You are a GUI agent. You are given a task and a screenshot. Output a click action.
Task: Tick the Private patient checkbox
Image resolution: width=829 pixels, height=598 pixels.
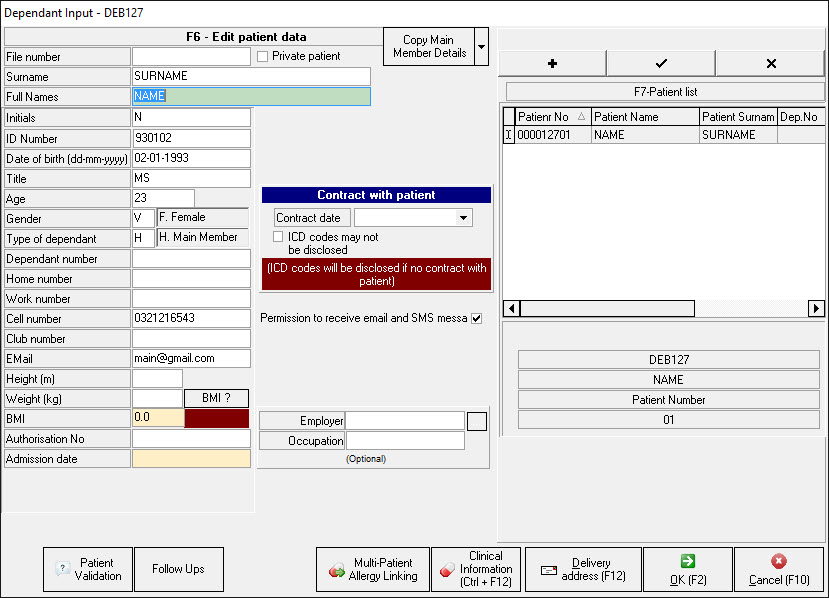click(x=262, y=57)
